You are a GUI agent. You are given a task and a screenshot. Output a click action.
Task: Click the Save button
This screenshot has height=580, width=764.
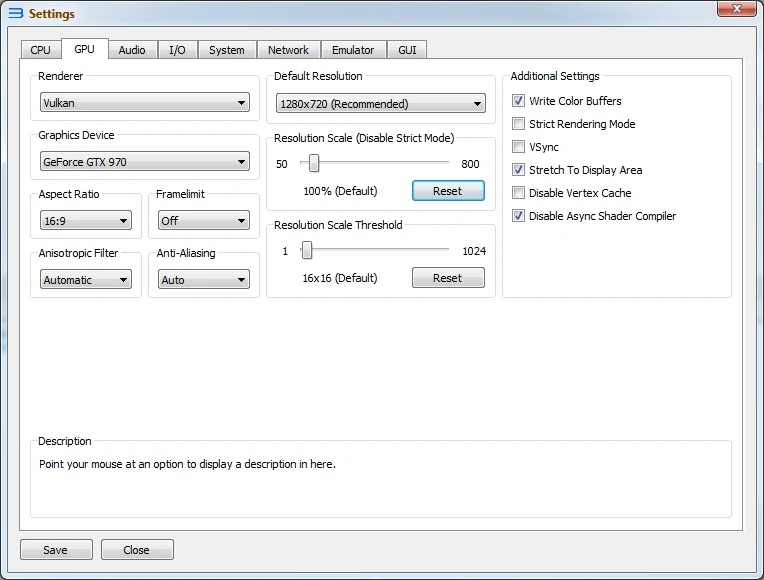point(56,550)
